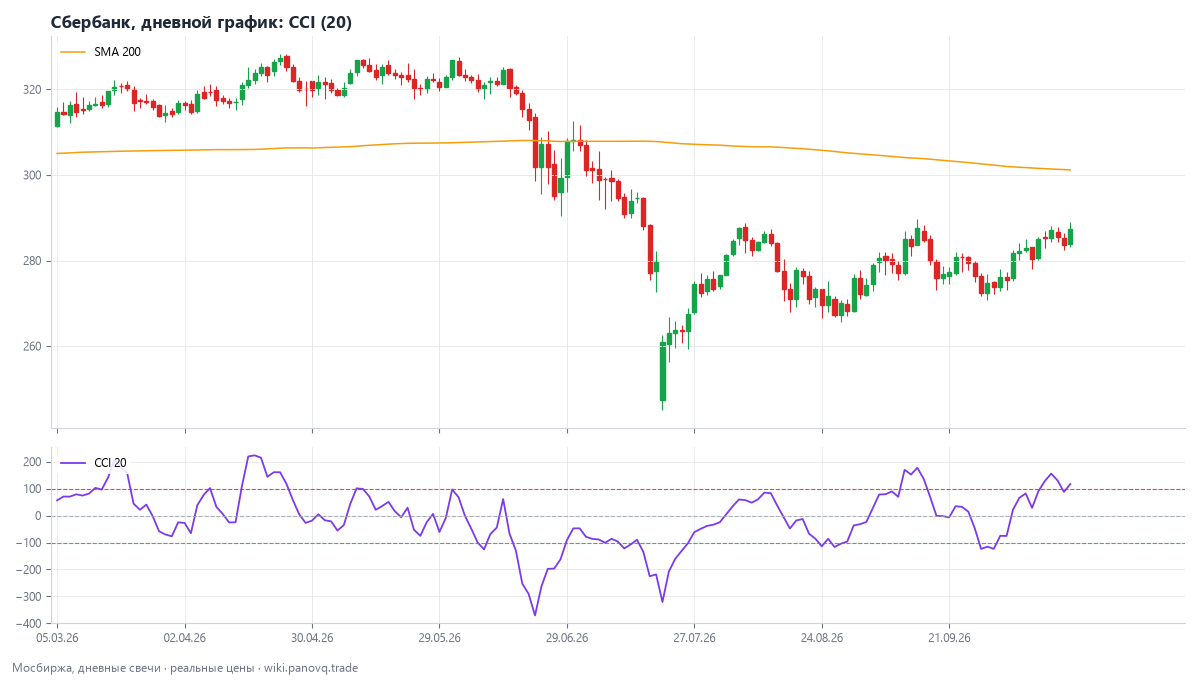Click the tall green candle at the price low
The image size is (1200, 680).
pyautogui.click(x=662, y=372)
